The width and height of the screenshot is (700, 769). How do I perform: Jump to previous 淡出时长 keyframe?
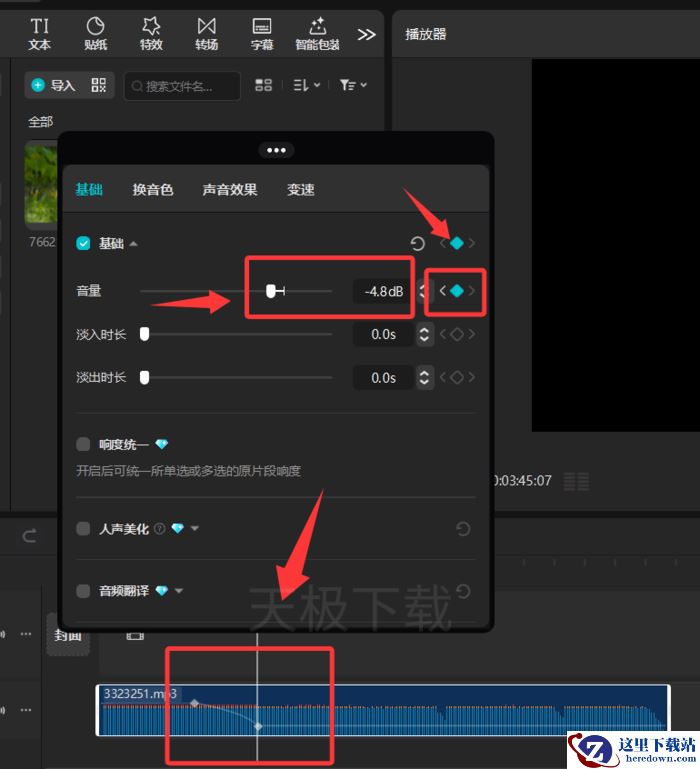pos(442,377)
